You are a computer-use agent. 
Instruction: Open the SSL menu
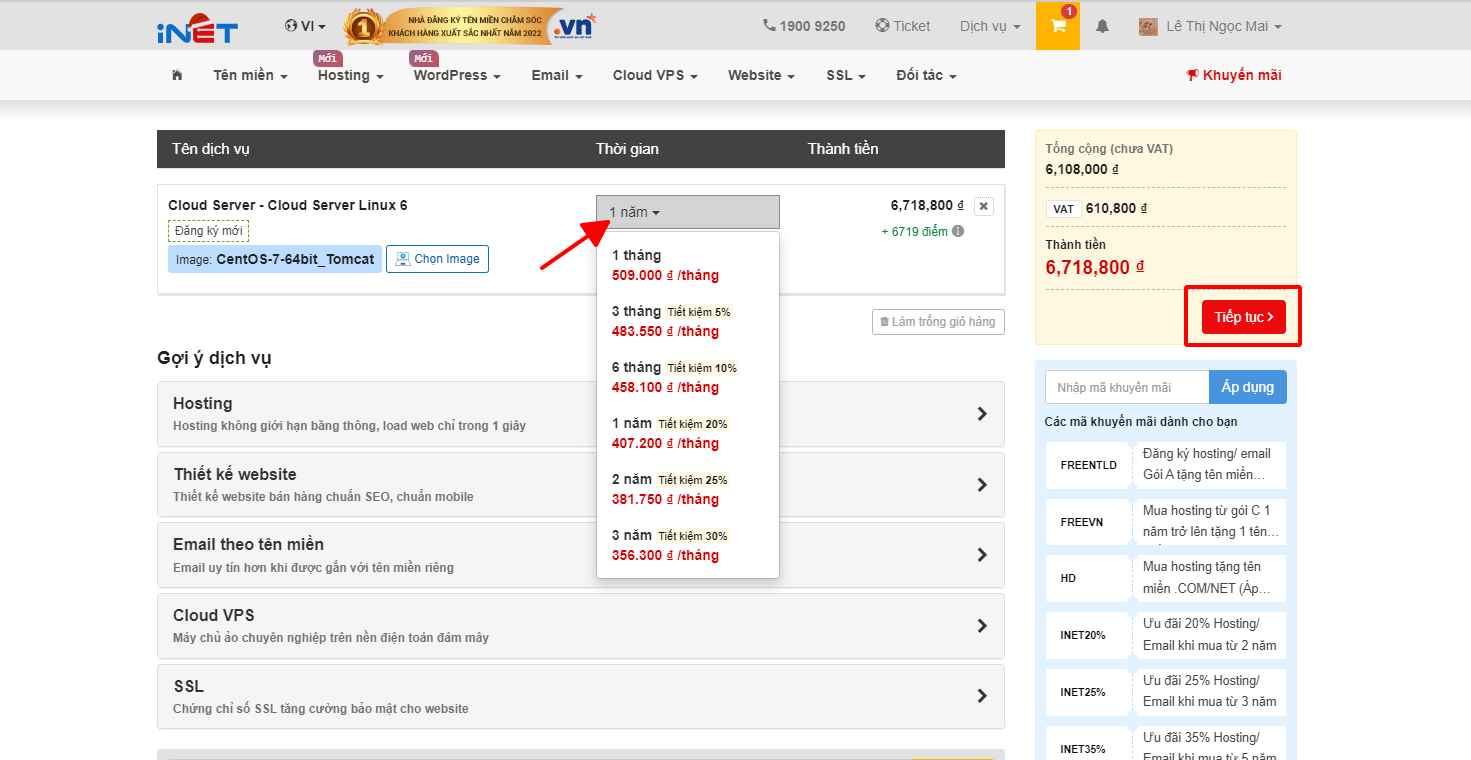846,75
